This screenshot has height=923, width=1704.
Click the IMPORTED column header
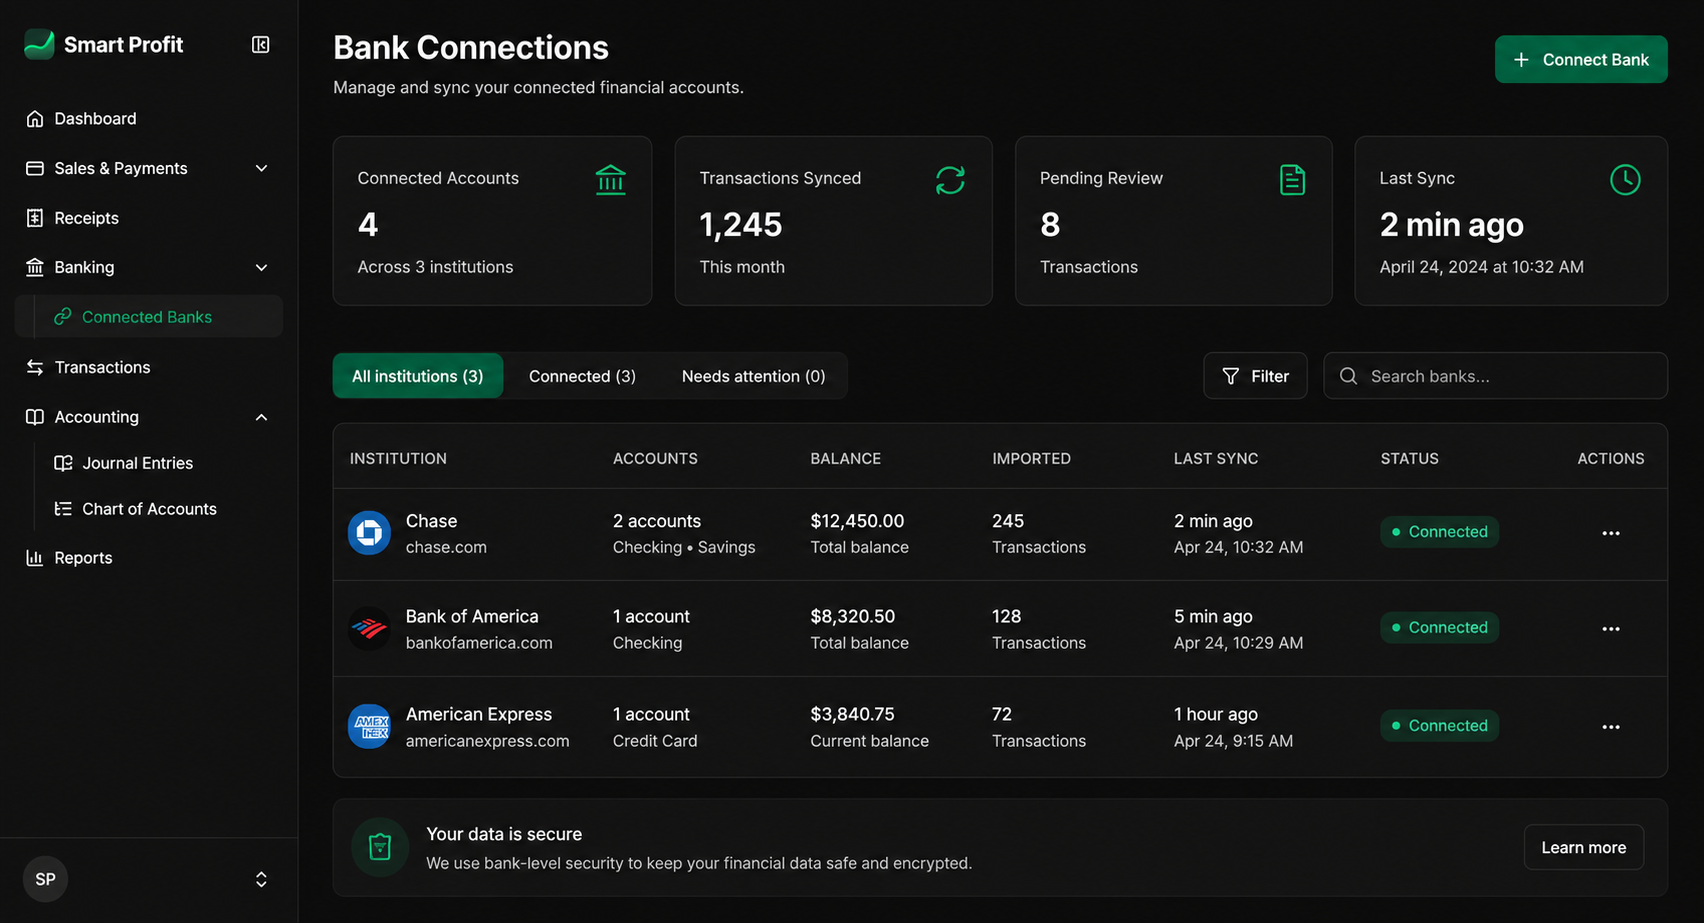pyautogui.click(x=1031, y=458)
